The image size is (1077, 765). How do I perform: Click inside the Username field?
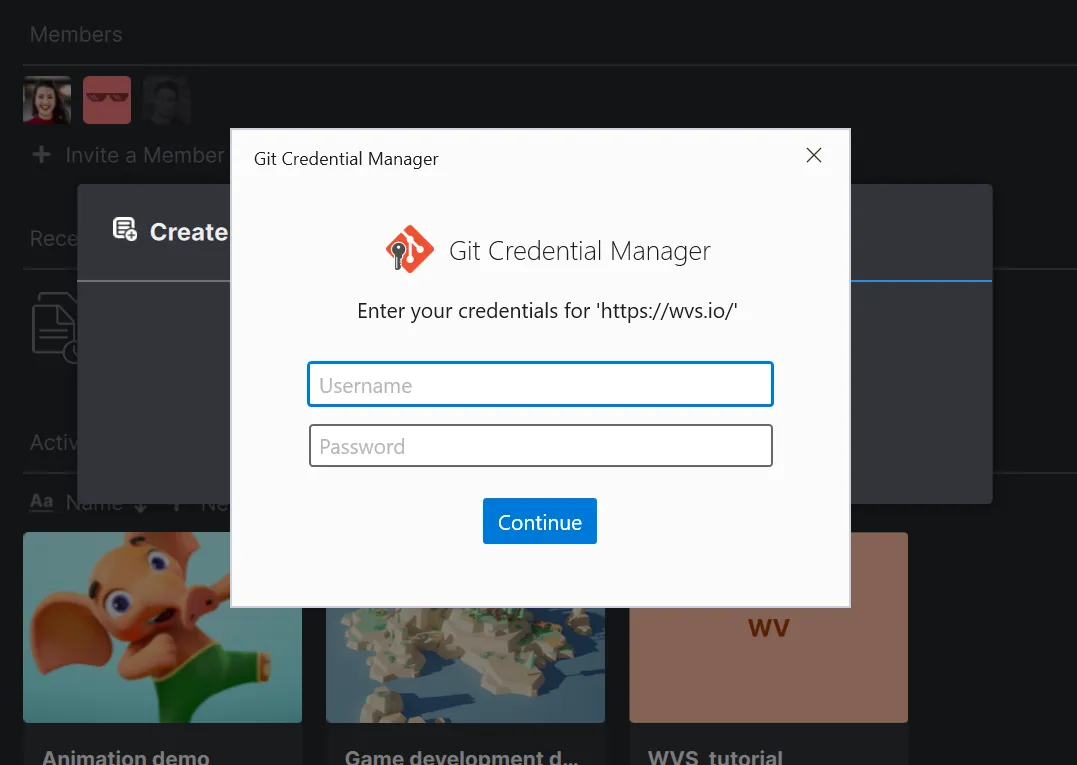pos(540,384)
